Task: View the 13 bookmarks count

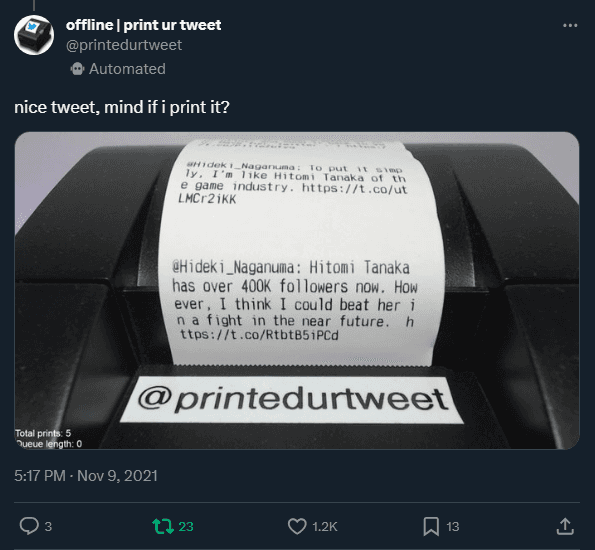Action: [453, 527]
